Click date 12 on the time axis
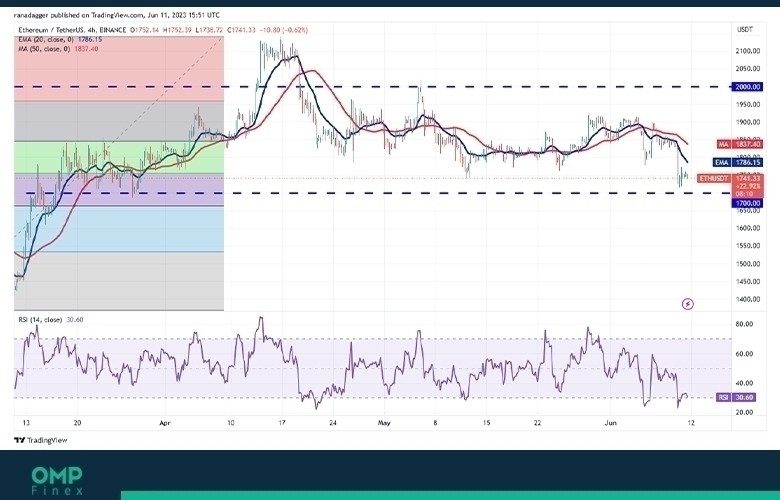 coord(690,423)
